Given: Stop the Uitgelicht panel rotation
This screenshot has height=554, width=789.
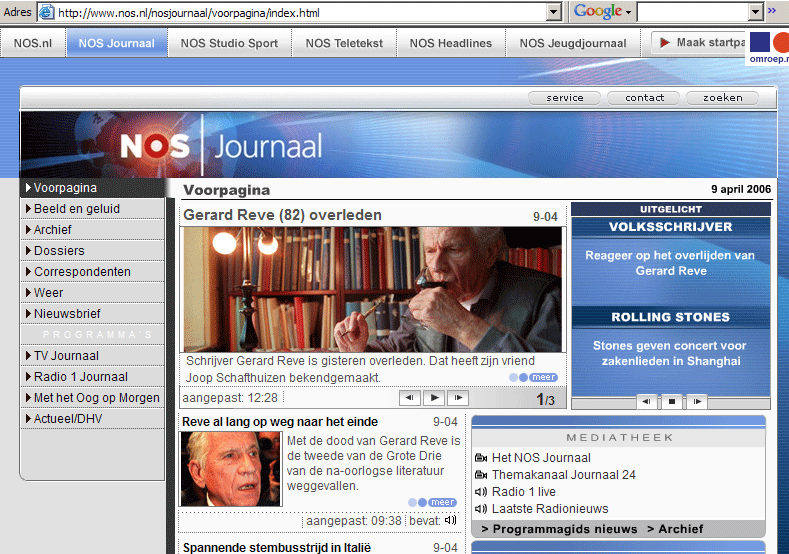Looking at the screenshot, I should 672,402.
